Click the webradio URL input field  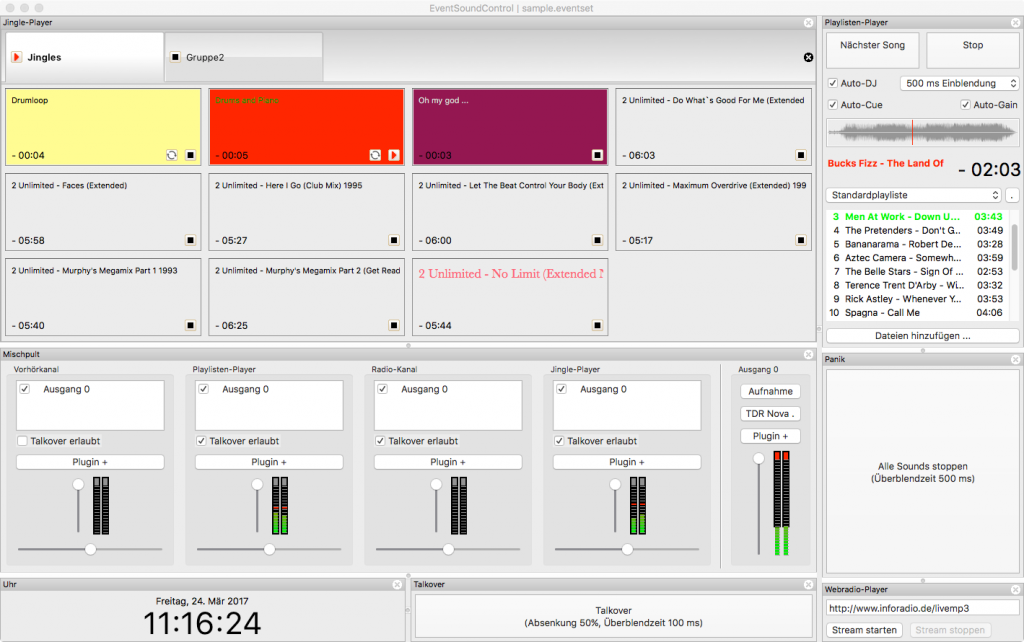[x=922, y=608]
